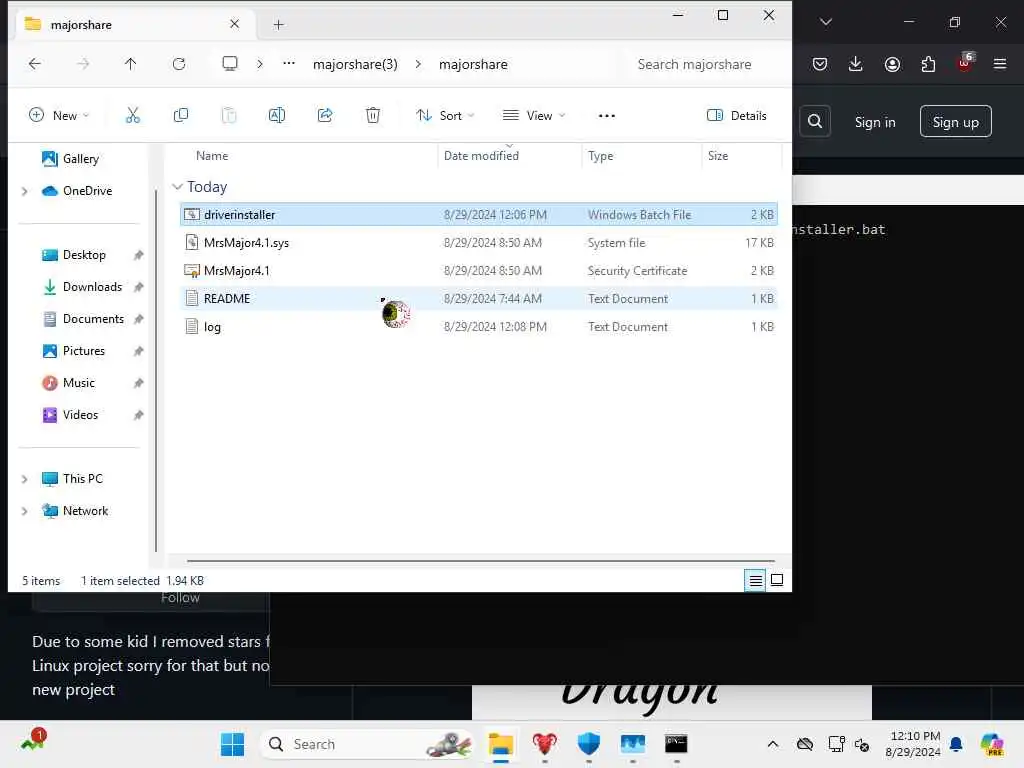1024x768 pixels.
Task: Open Desktop quick access folder
Action: click(x=73, y=255)
